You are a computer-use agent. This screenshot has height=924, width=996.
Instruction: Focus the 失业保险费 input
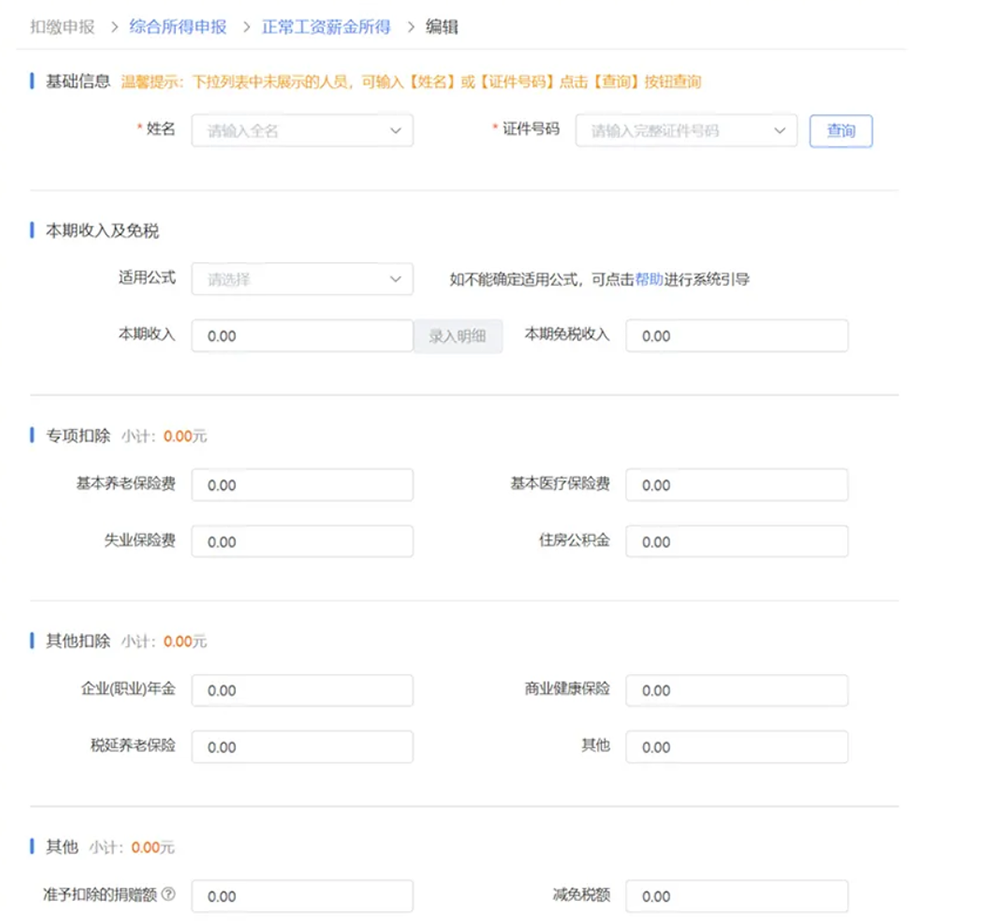tap(302, 541)
